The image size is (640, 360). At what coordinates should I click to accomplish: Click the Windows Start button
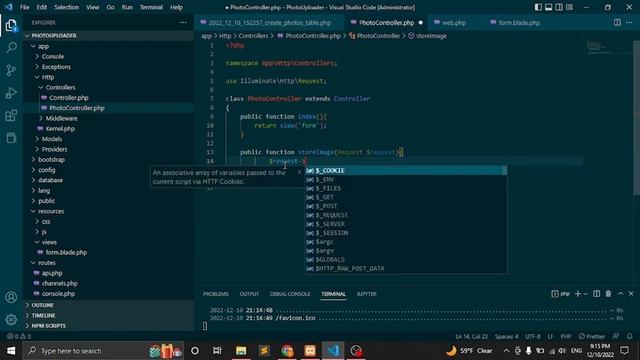pos(11,351)
